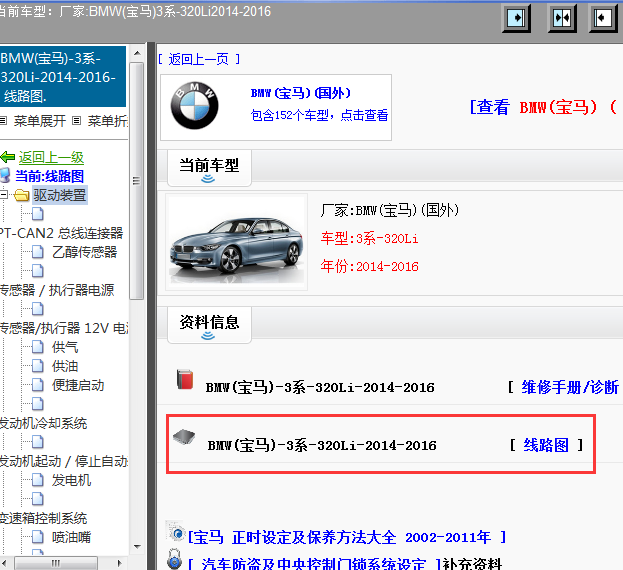Open the 线路图 link
Viewport: 623px width, 570px height.
[x=546, y=445]
